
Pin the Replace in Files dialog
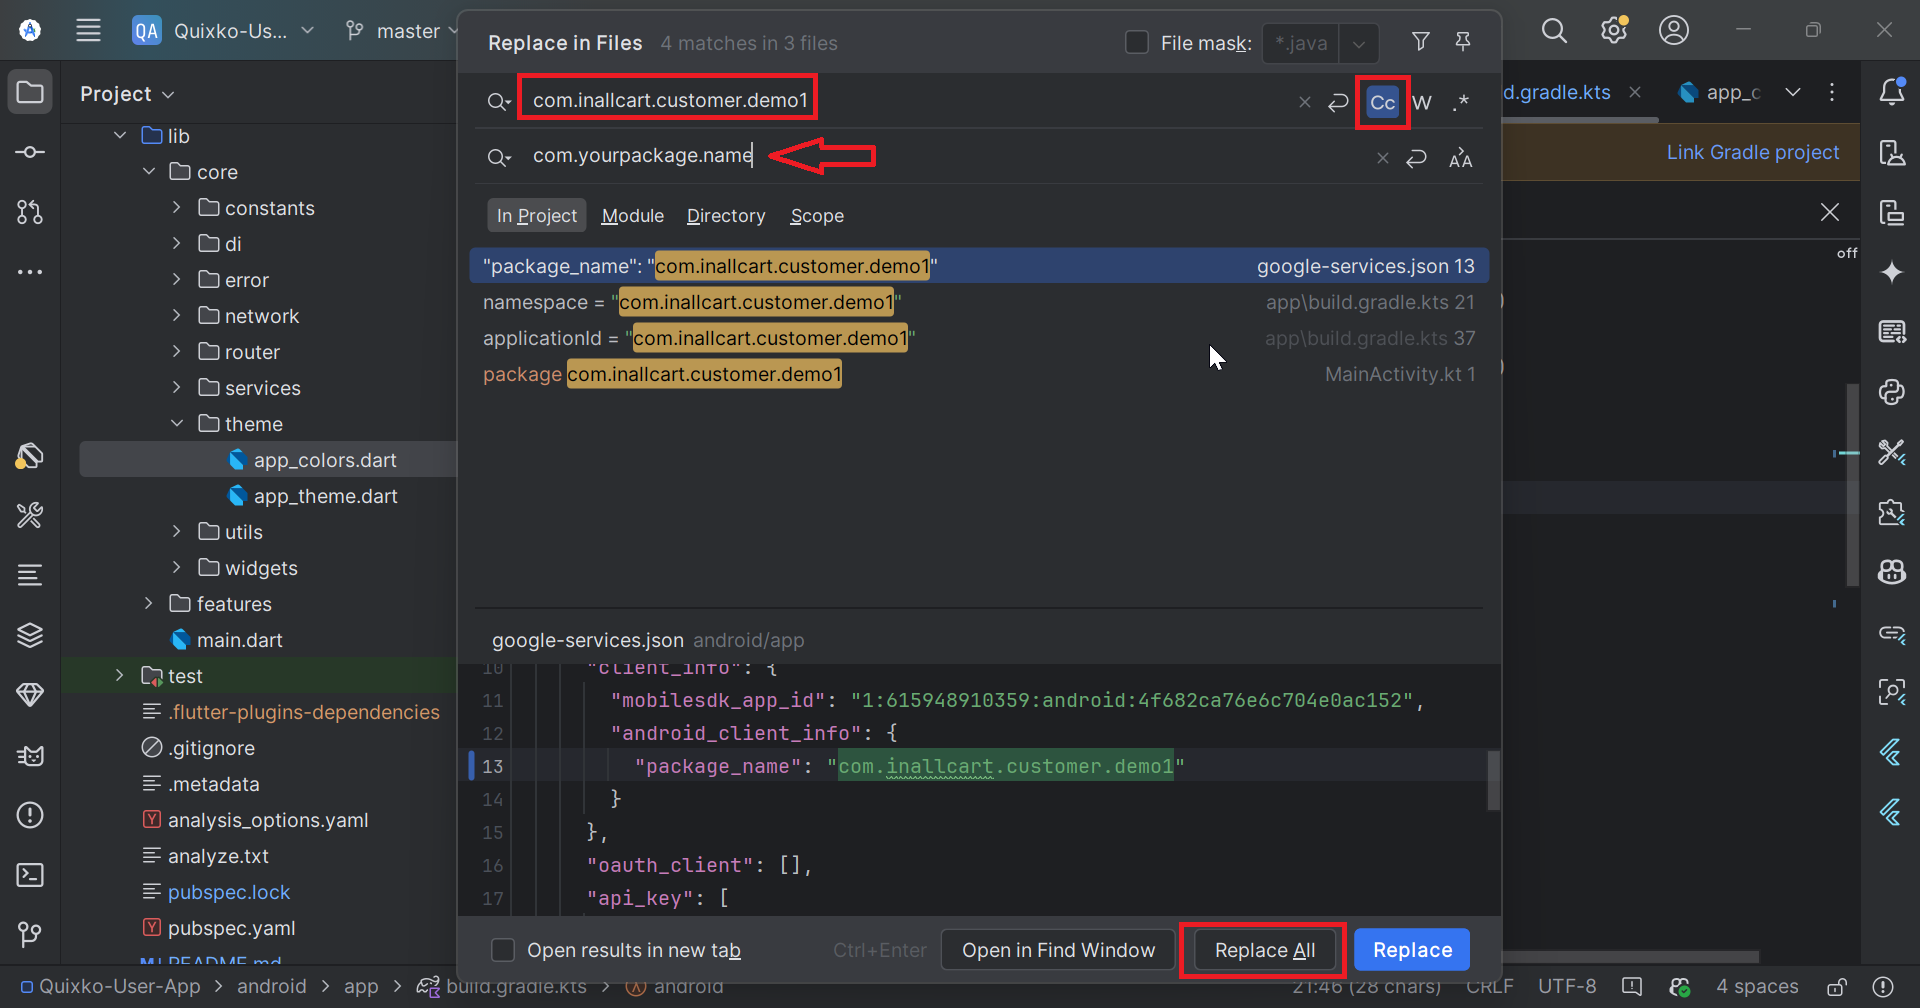point(1463,42)
